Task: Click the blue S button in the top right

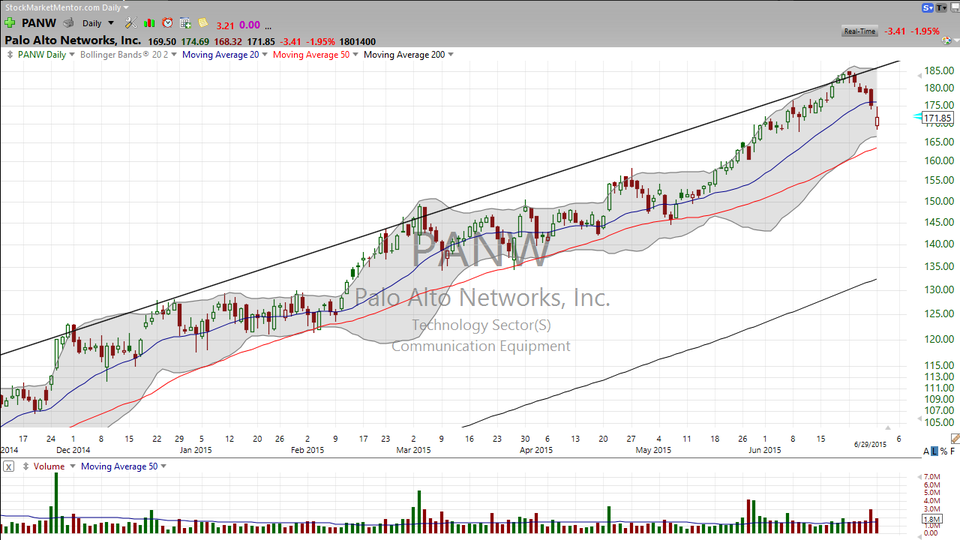Action: [928, 7]
